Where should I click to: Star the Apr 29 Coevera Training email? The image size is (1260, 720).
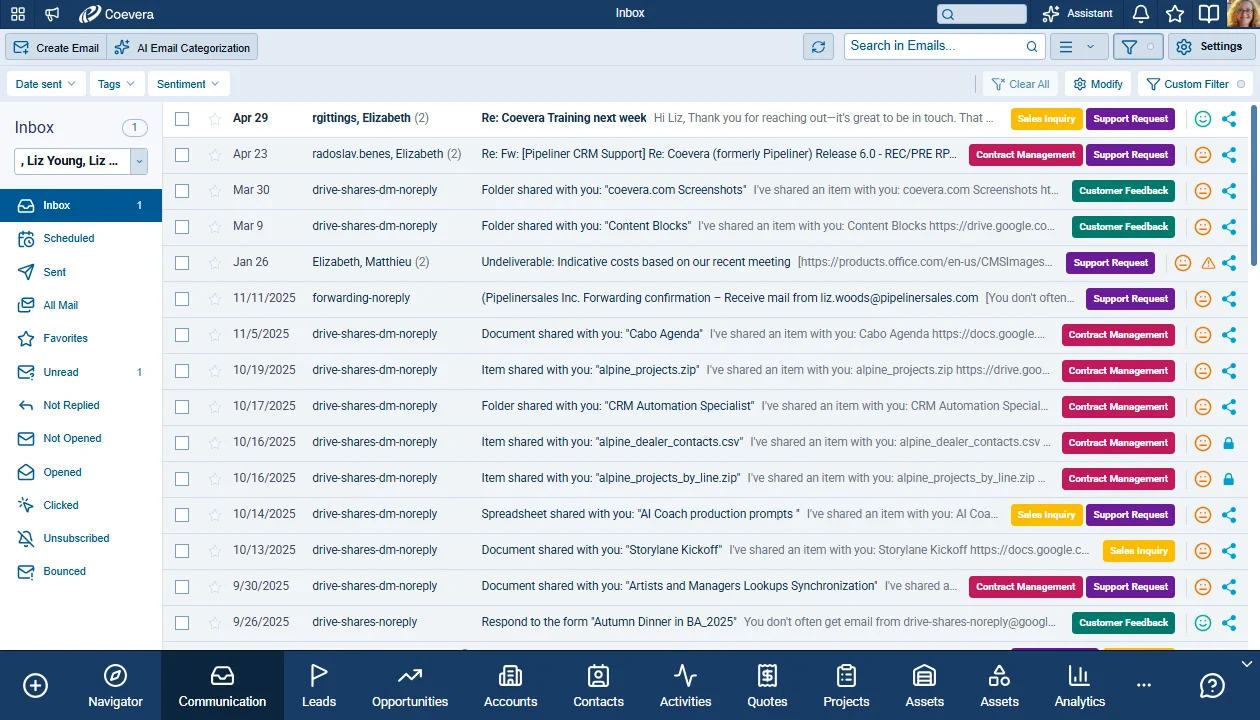tap(215, 119)
